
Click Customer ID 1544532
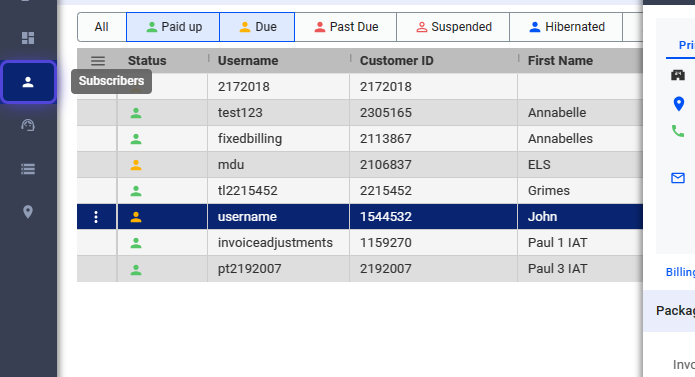[x=386, y=217]
